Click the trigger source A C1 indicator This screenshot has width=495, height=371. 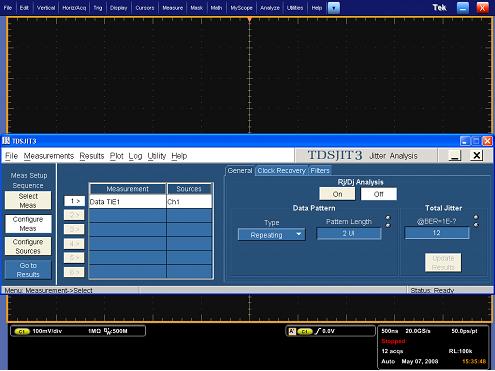click(300, 331)
